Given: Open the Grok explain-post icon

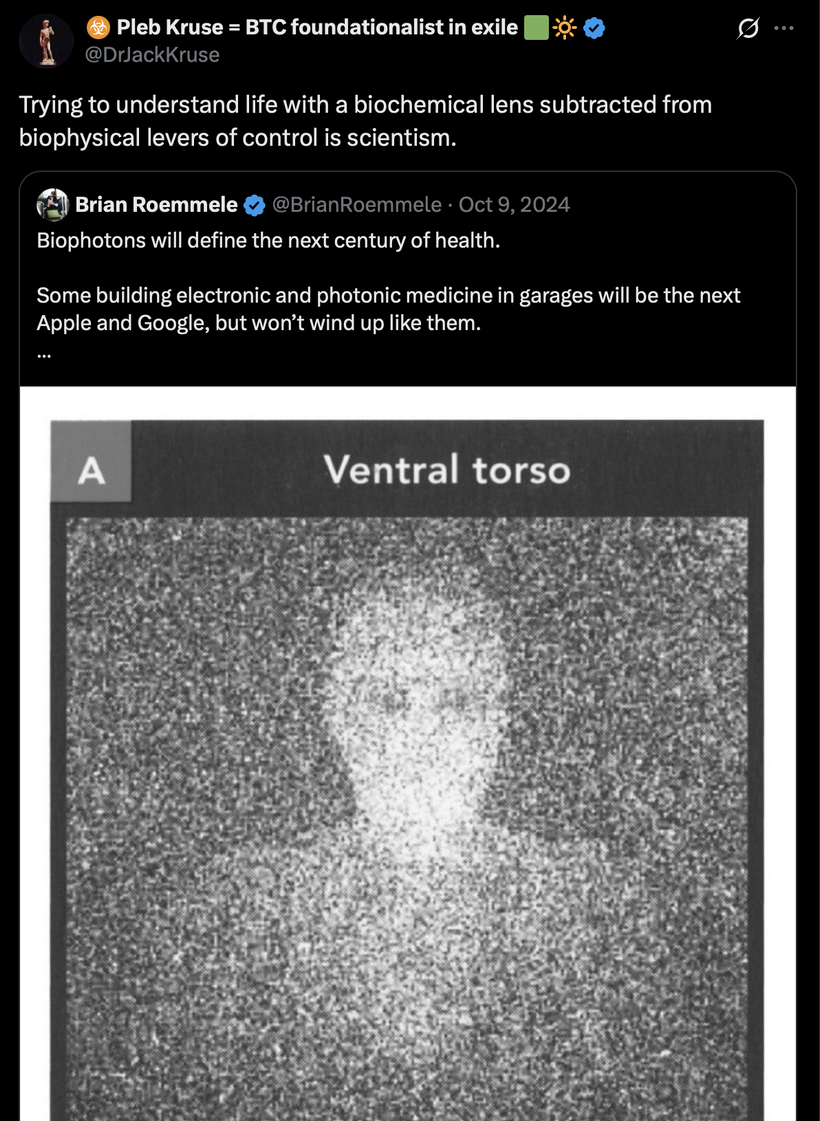Looking at the screenshot, I should pyautogui.click(x=749, y=29).
